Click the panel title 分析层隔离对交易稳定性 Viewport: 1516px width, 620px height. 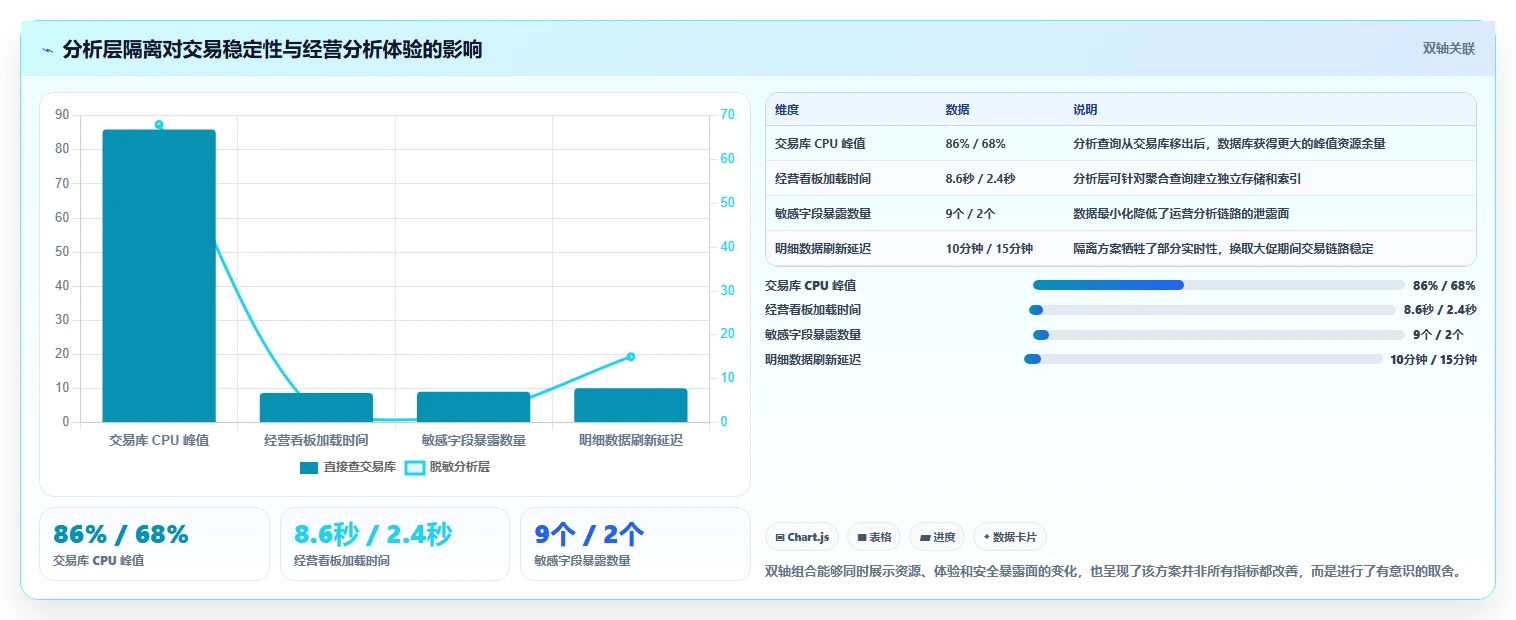(272, 49)
